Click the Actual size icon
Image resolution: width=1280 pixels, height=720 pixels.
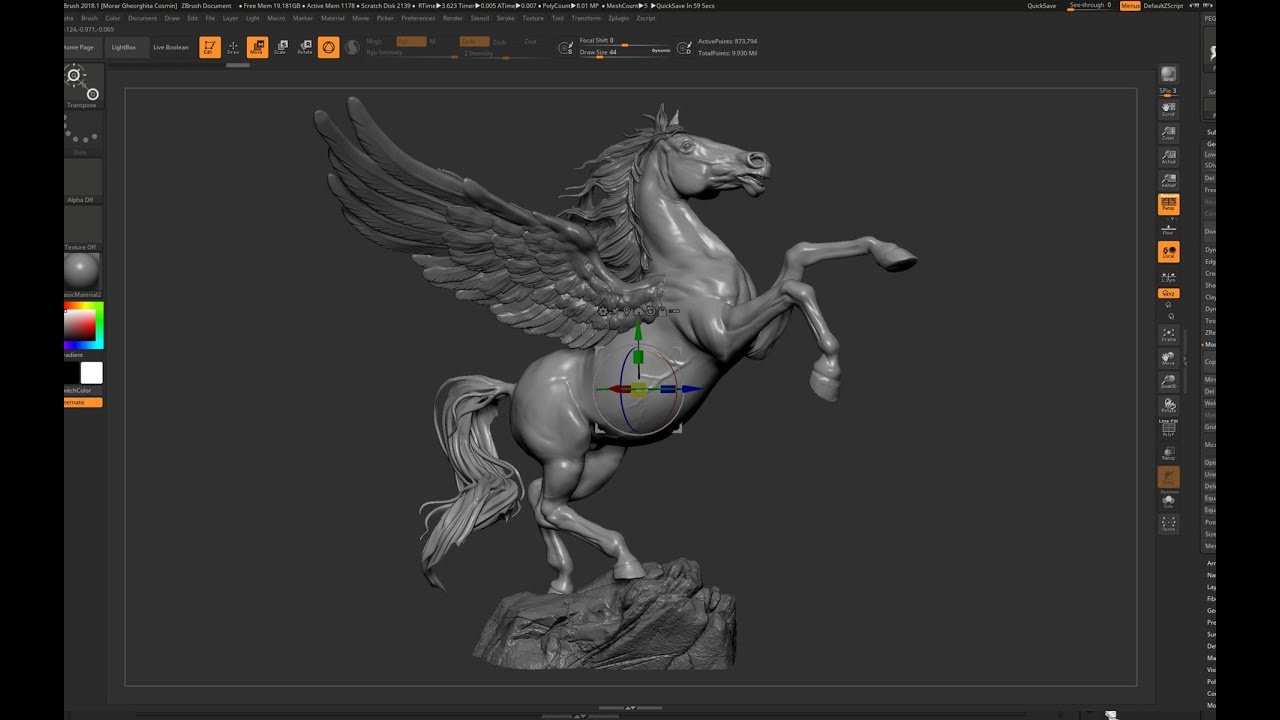(x=1168, y=157)
